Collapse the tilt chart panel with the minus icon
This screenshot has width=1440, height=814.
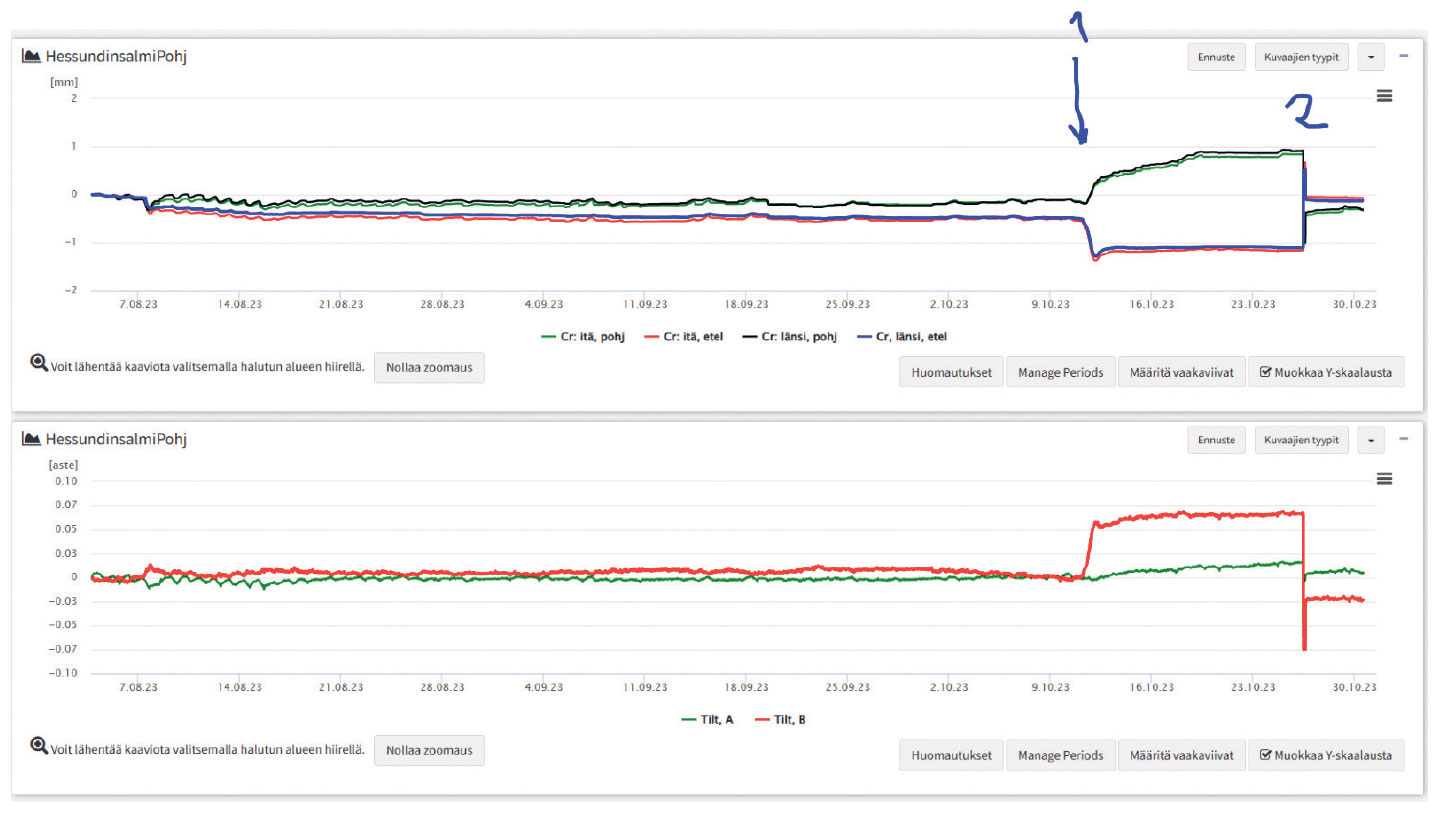1404,439
